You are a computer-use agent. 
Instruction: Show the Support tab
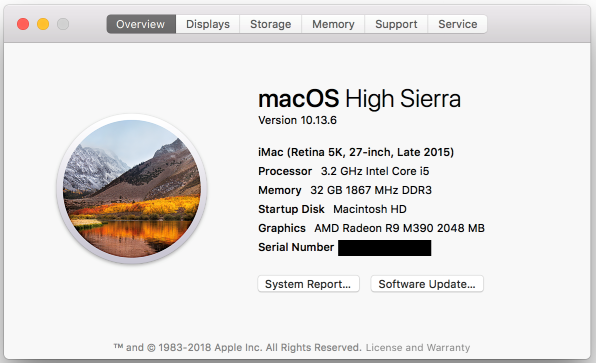click(x=396, y=24)
